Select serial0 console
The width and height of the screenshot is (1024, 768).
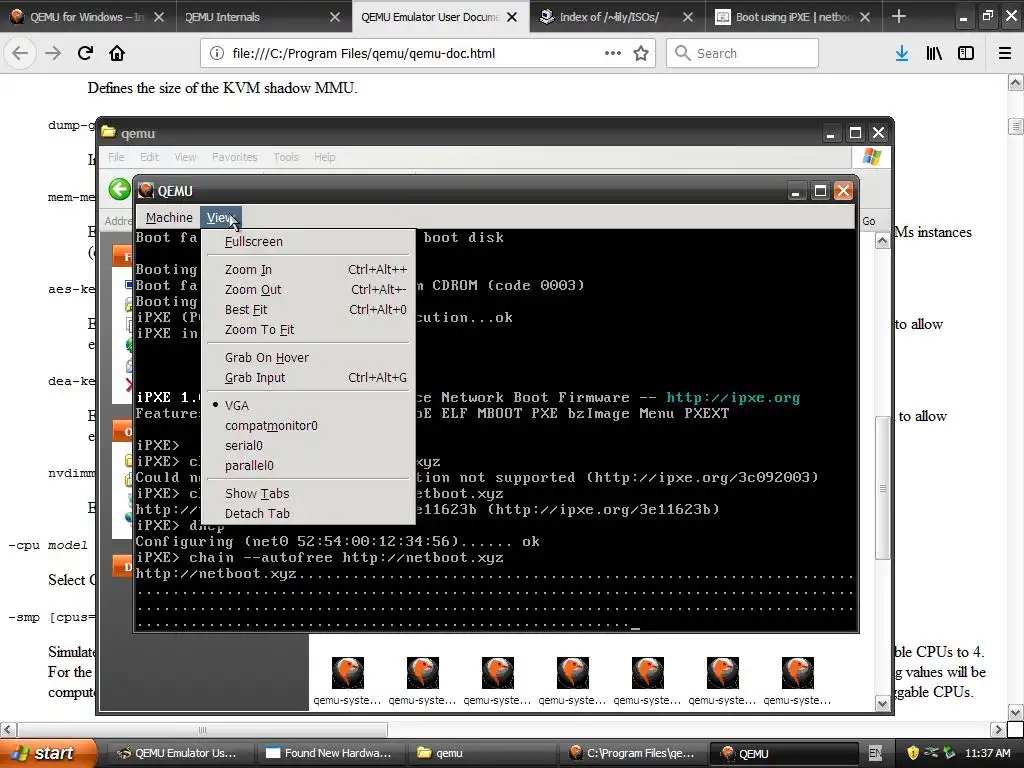coord(308,445)
